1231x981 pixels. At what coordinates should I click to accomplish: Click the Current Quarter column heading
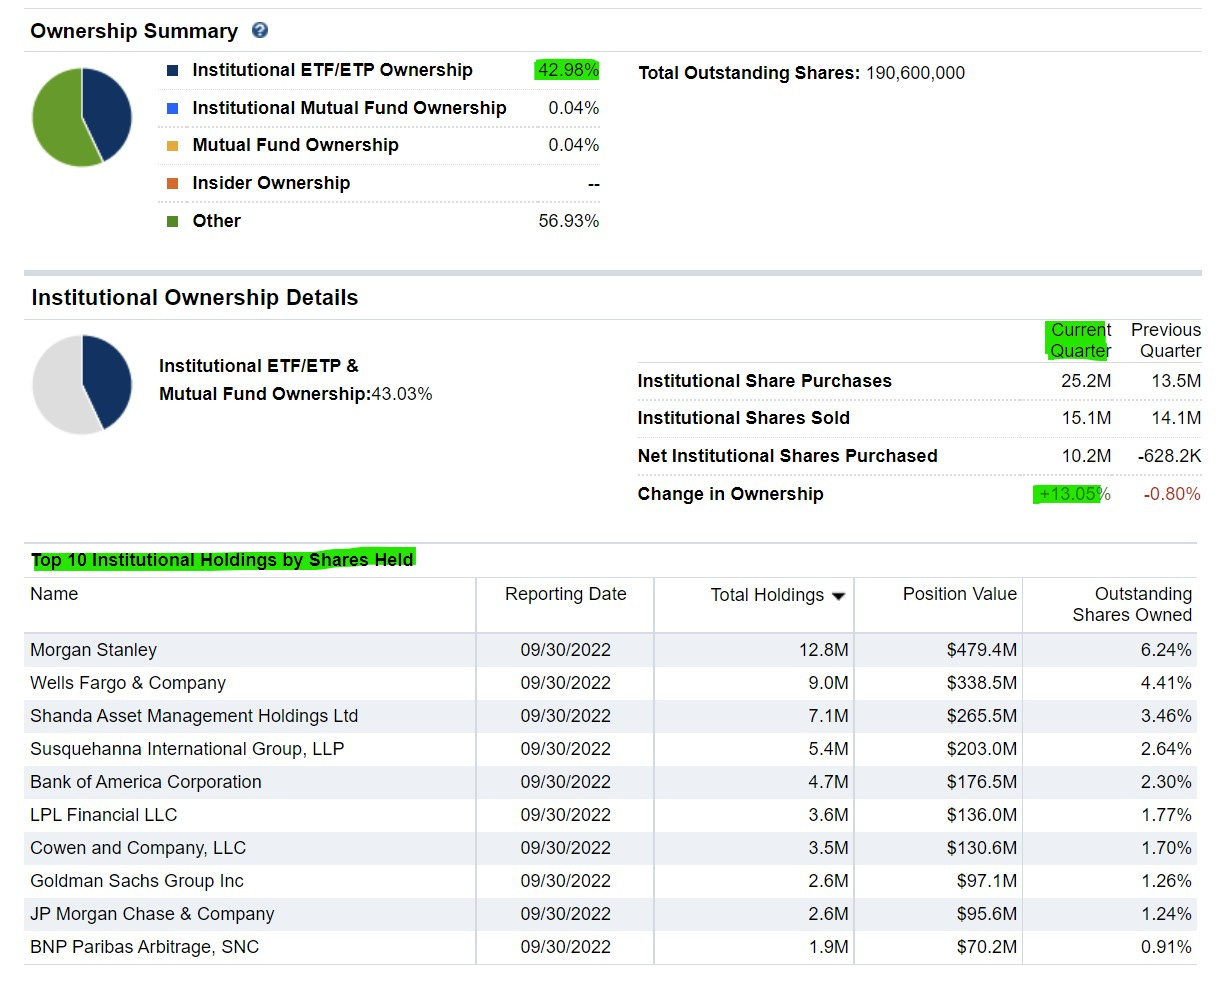pyautogui.click(x=1080, y=340)
